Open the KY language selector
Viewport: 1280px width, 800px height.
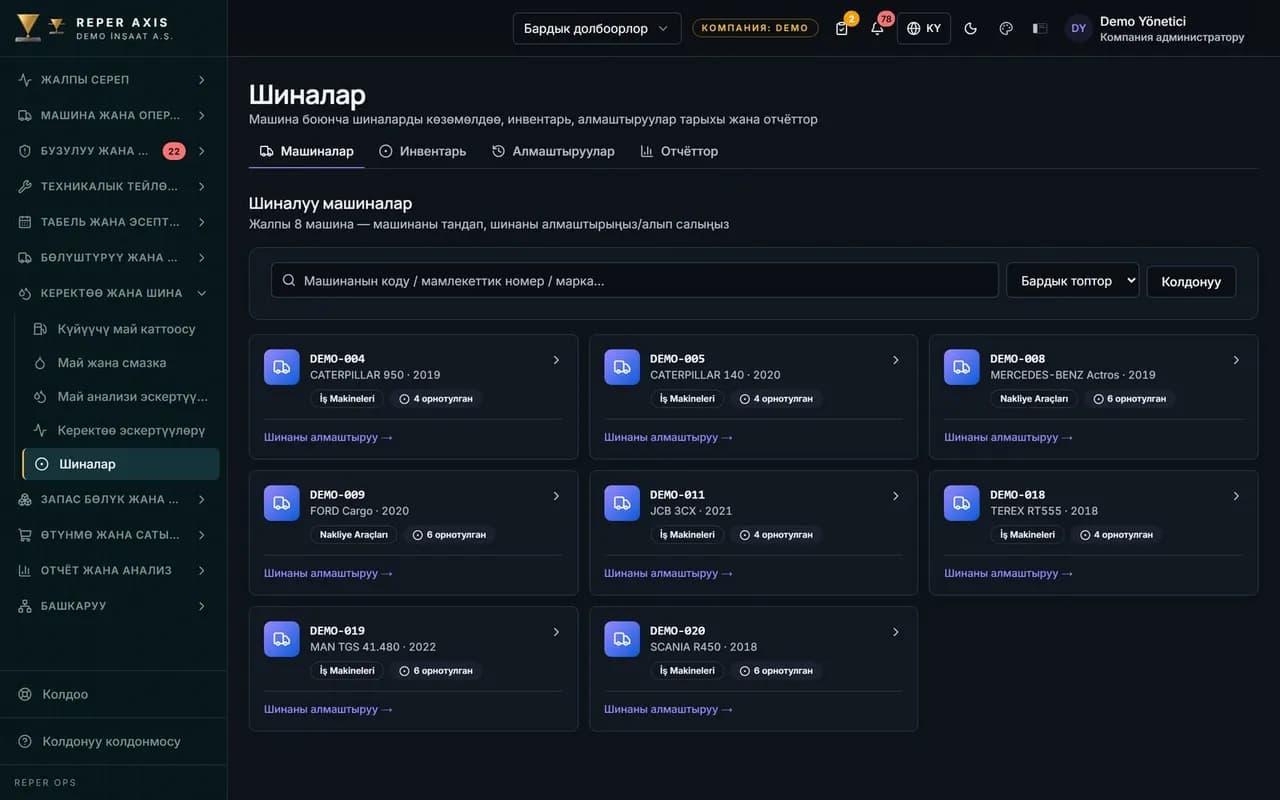(x=924, y=28)
